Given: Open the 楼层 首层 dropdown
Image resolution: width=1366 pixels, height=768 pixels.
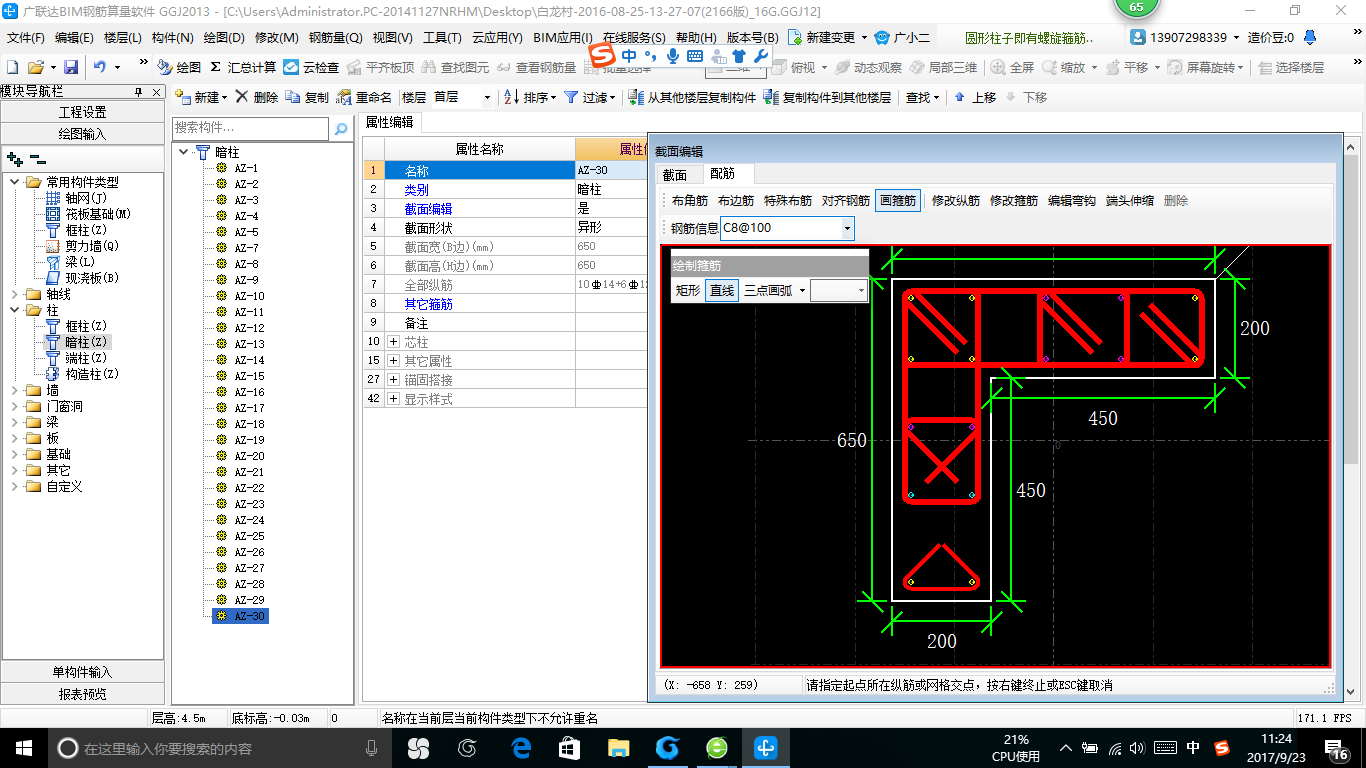Looking at the screenshot, I should pos(487,97).
